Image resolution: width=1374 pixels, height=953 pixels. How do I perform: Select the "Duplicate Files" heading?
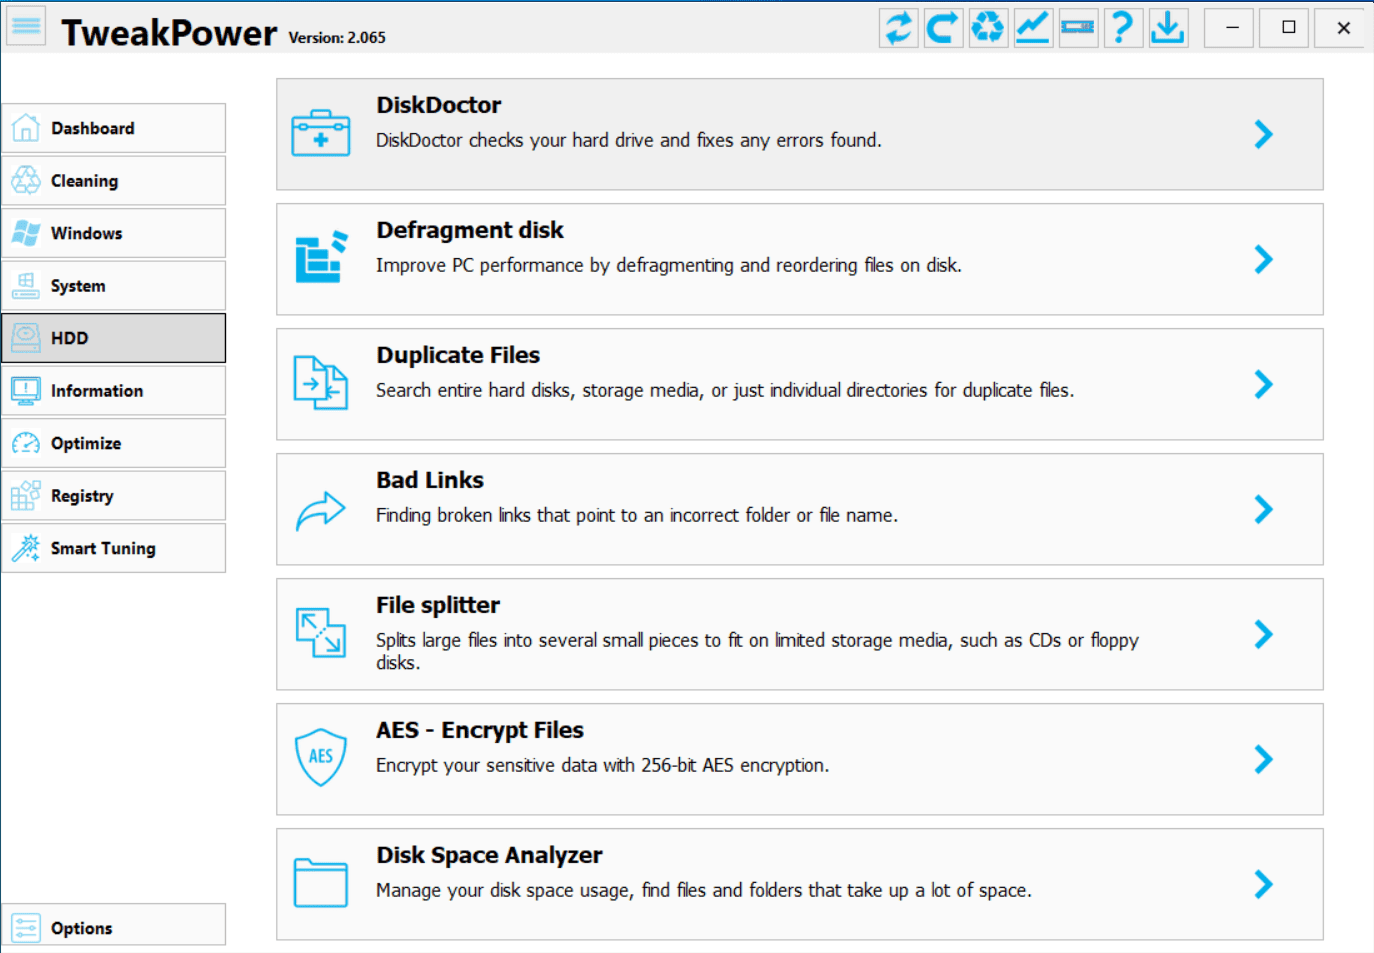(x=458, y=355)
